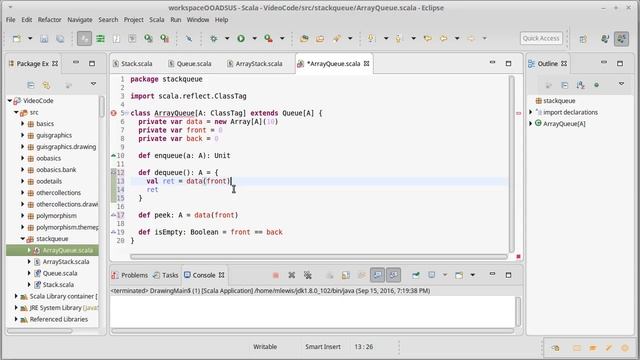This screenshot has width=640, height=360.
Task: Open the Problems tab
Action: click(x=130, y=275)
